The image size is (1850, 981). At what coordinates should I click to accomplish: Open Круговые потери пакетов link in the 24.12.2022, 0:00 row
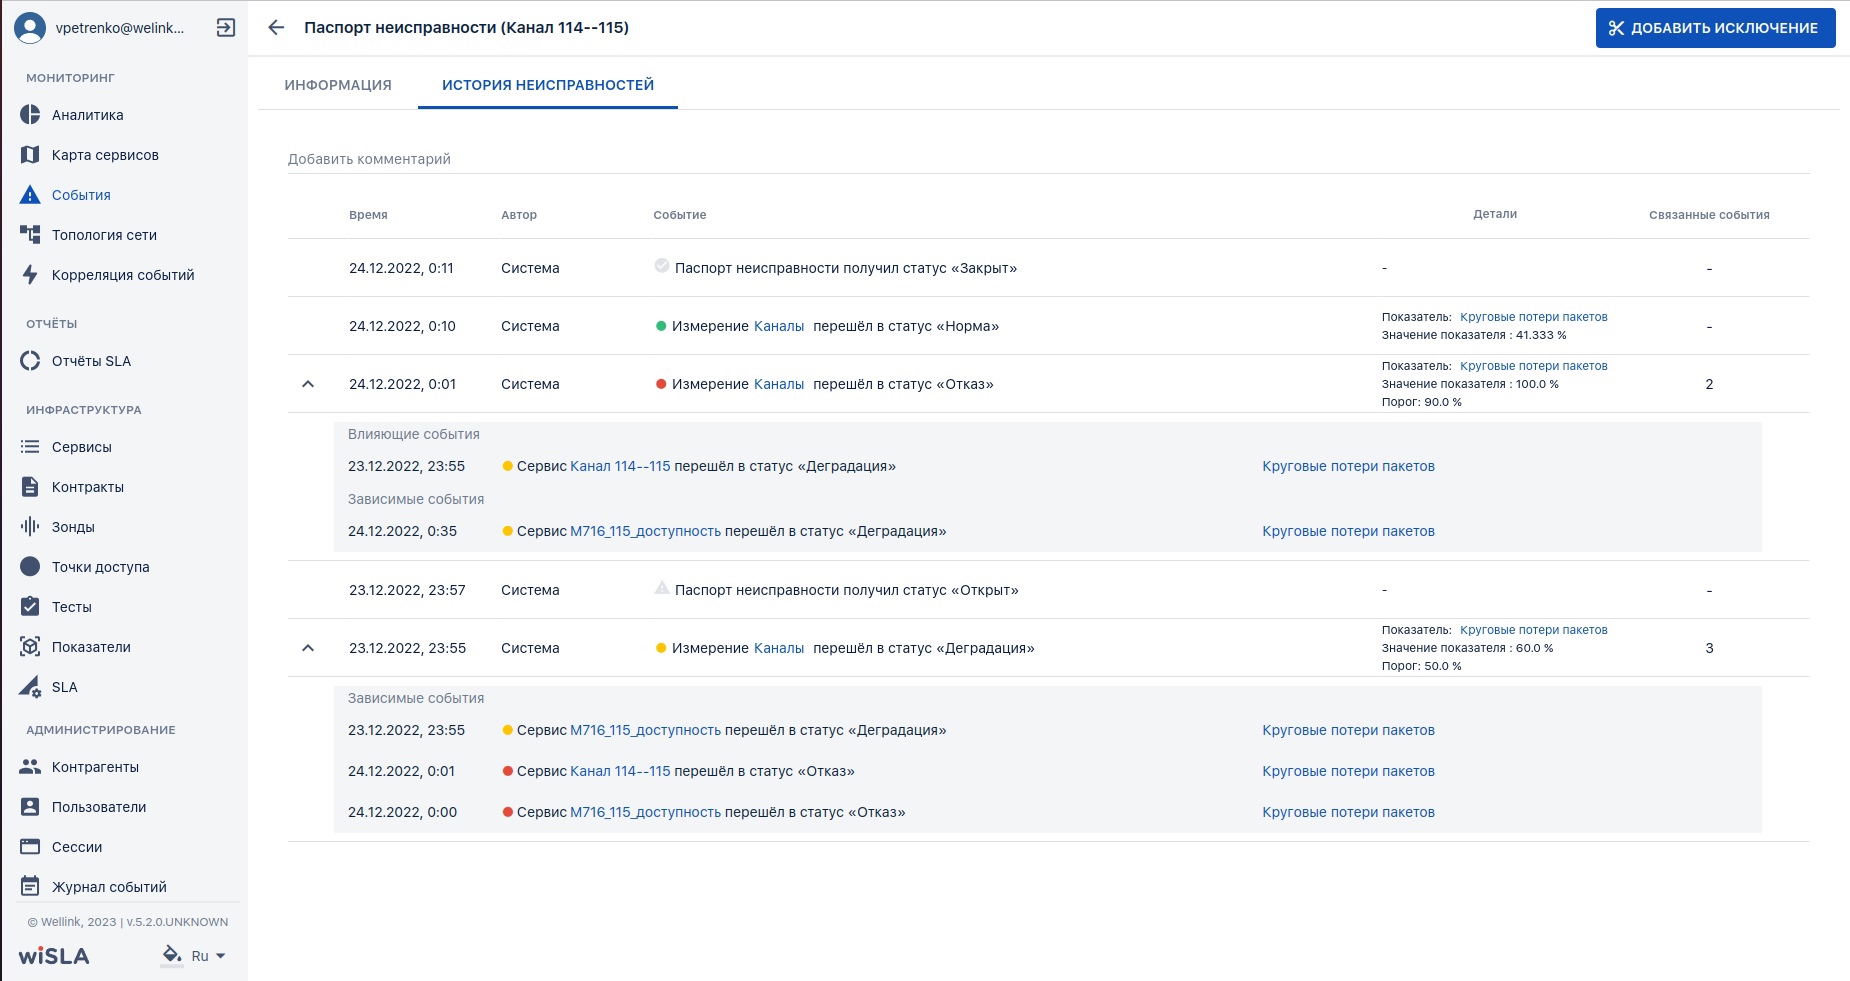click(1348, 812)
